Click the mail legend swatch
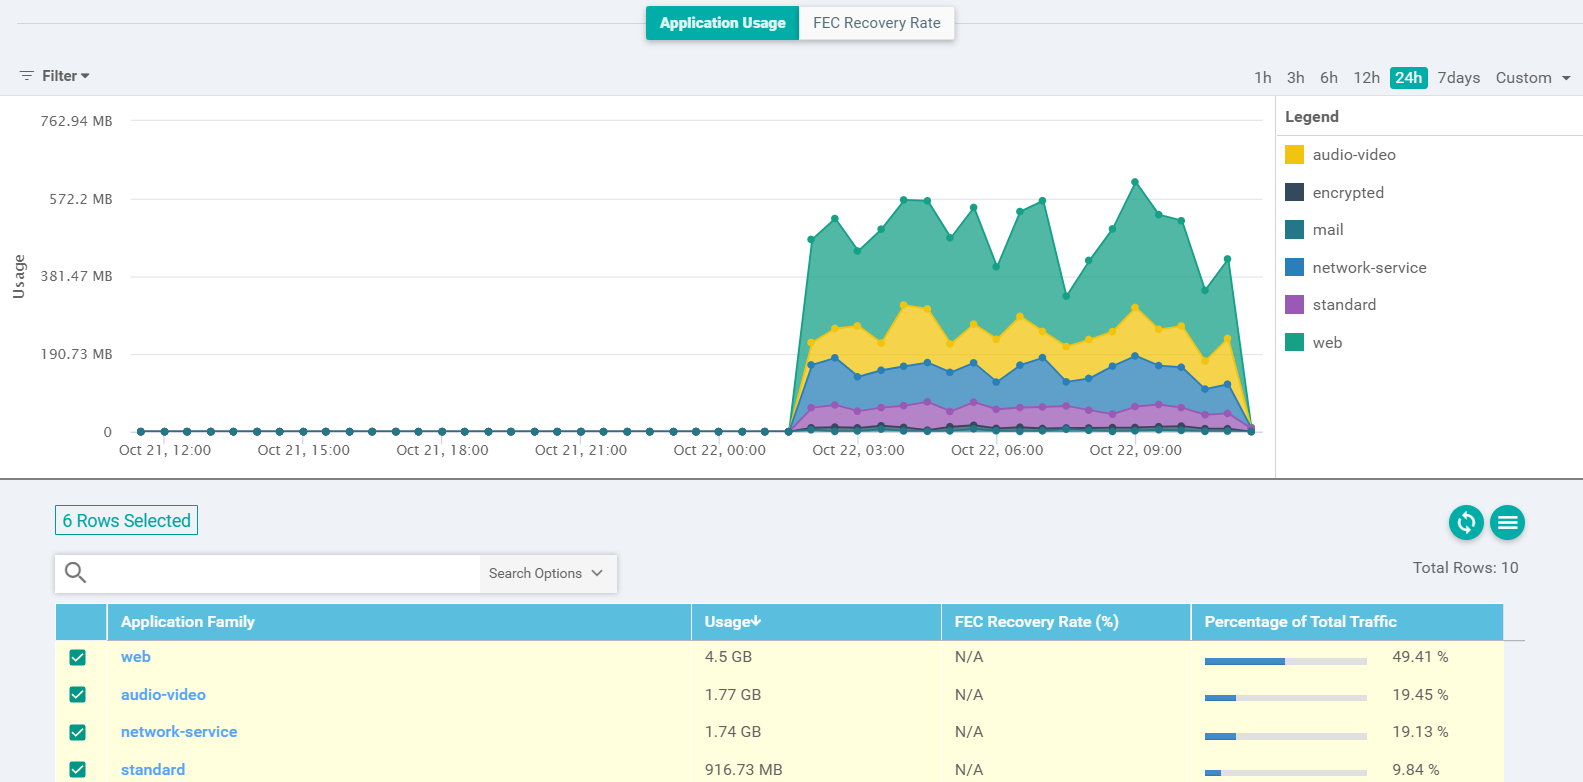 pyautogui.click(x=1294, y=230)
